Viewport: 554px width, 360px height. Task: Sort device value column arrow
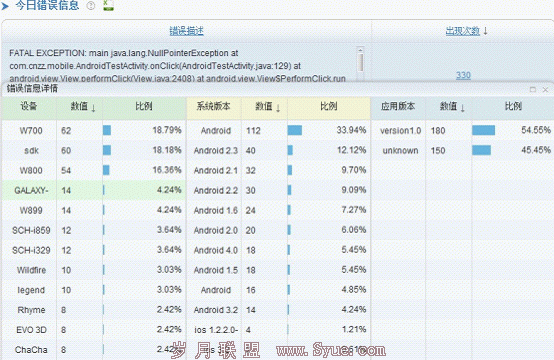[x=93, y=107]
